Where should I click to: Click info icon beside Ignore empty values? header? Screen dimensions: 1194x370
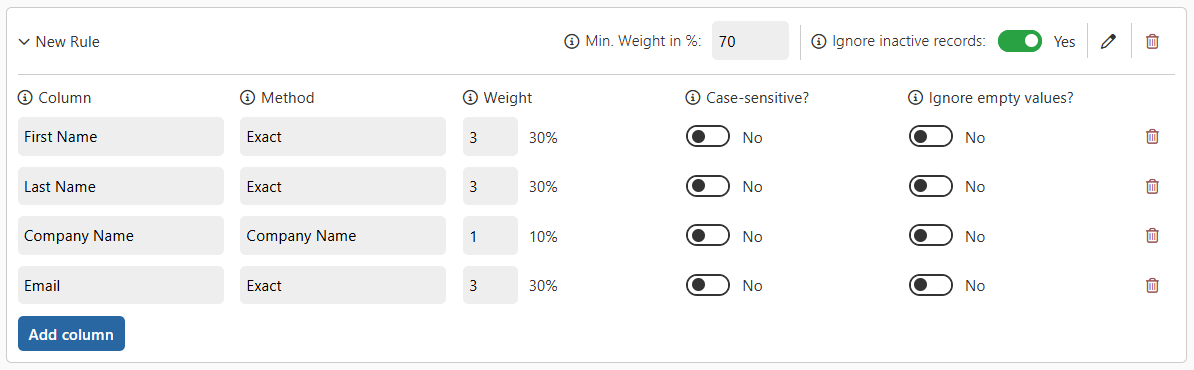(x=915, y=97)
